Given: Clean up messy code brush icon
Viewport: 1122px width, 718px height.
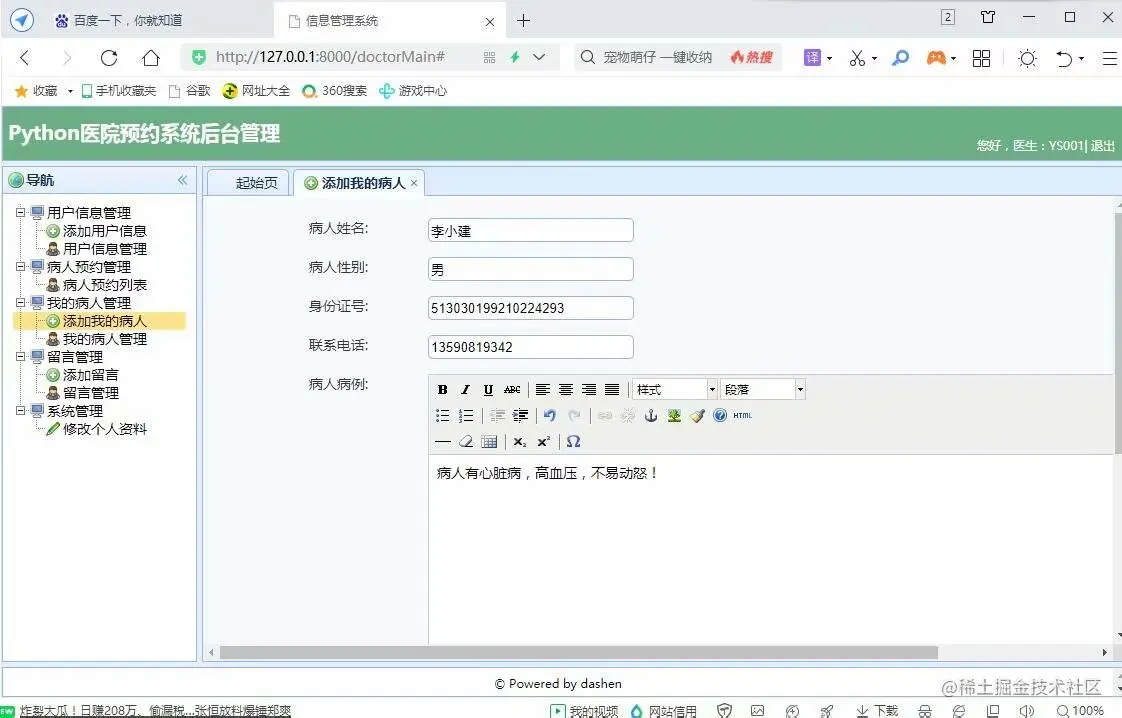Looking at the screenshot, I should 697,415.
